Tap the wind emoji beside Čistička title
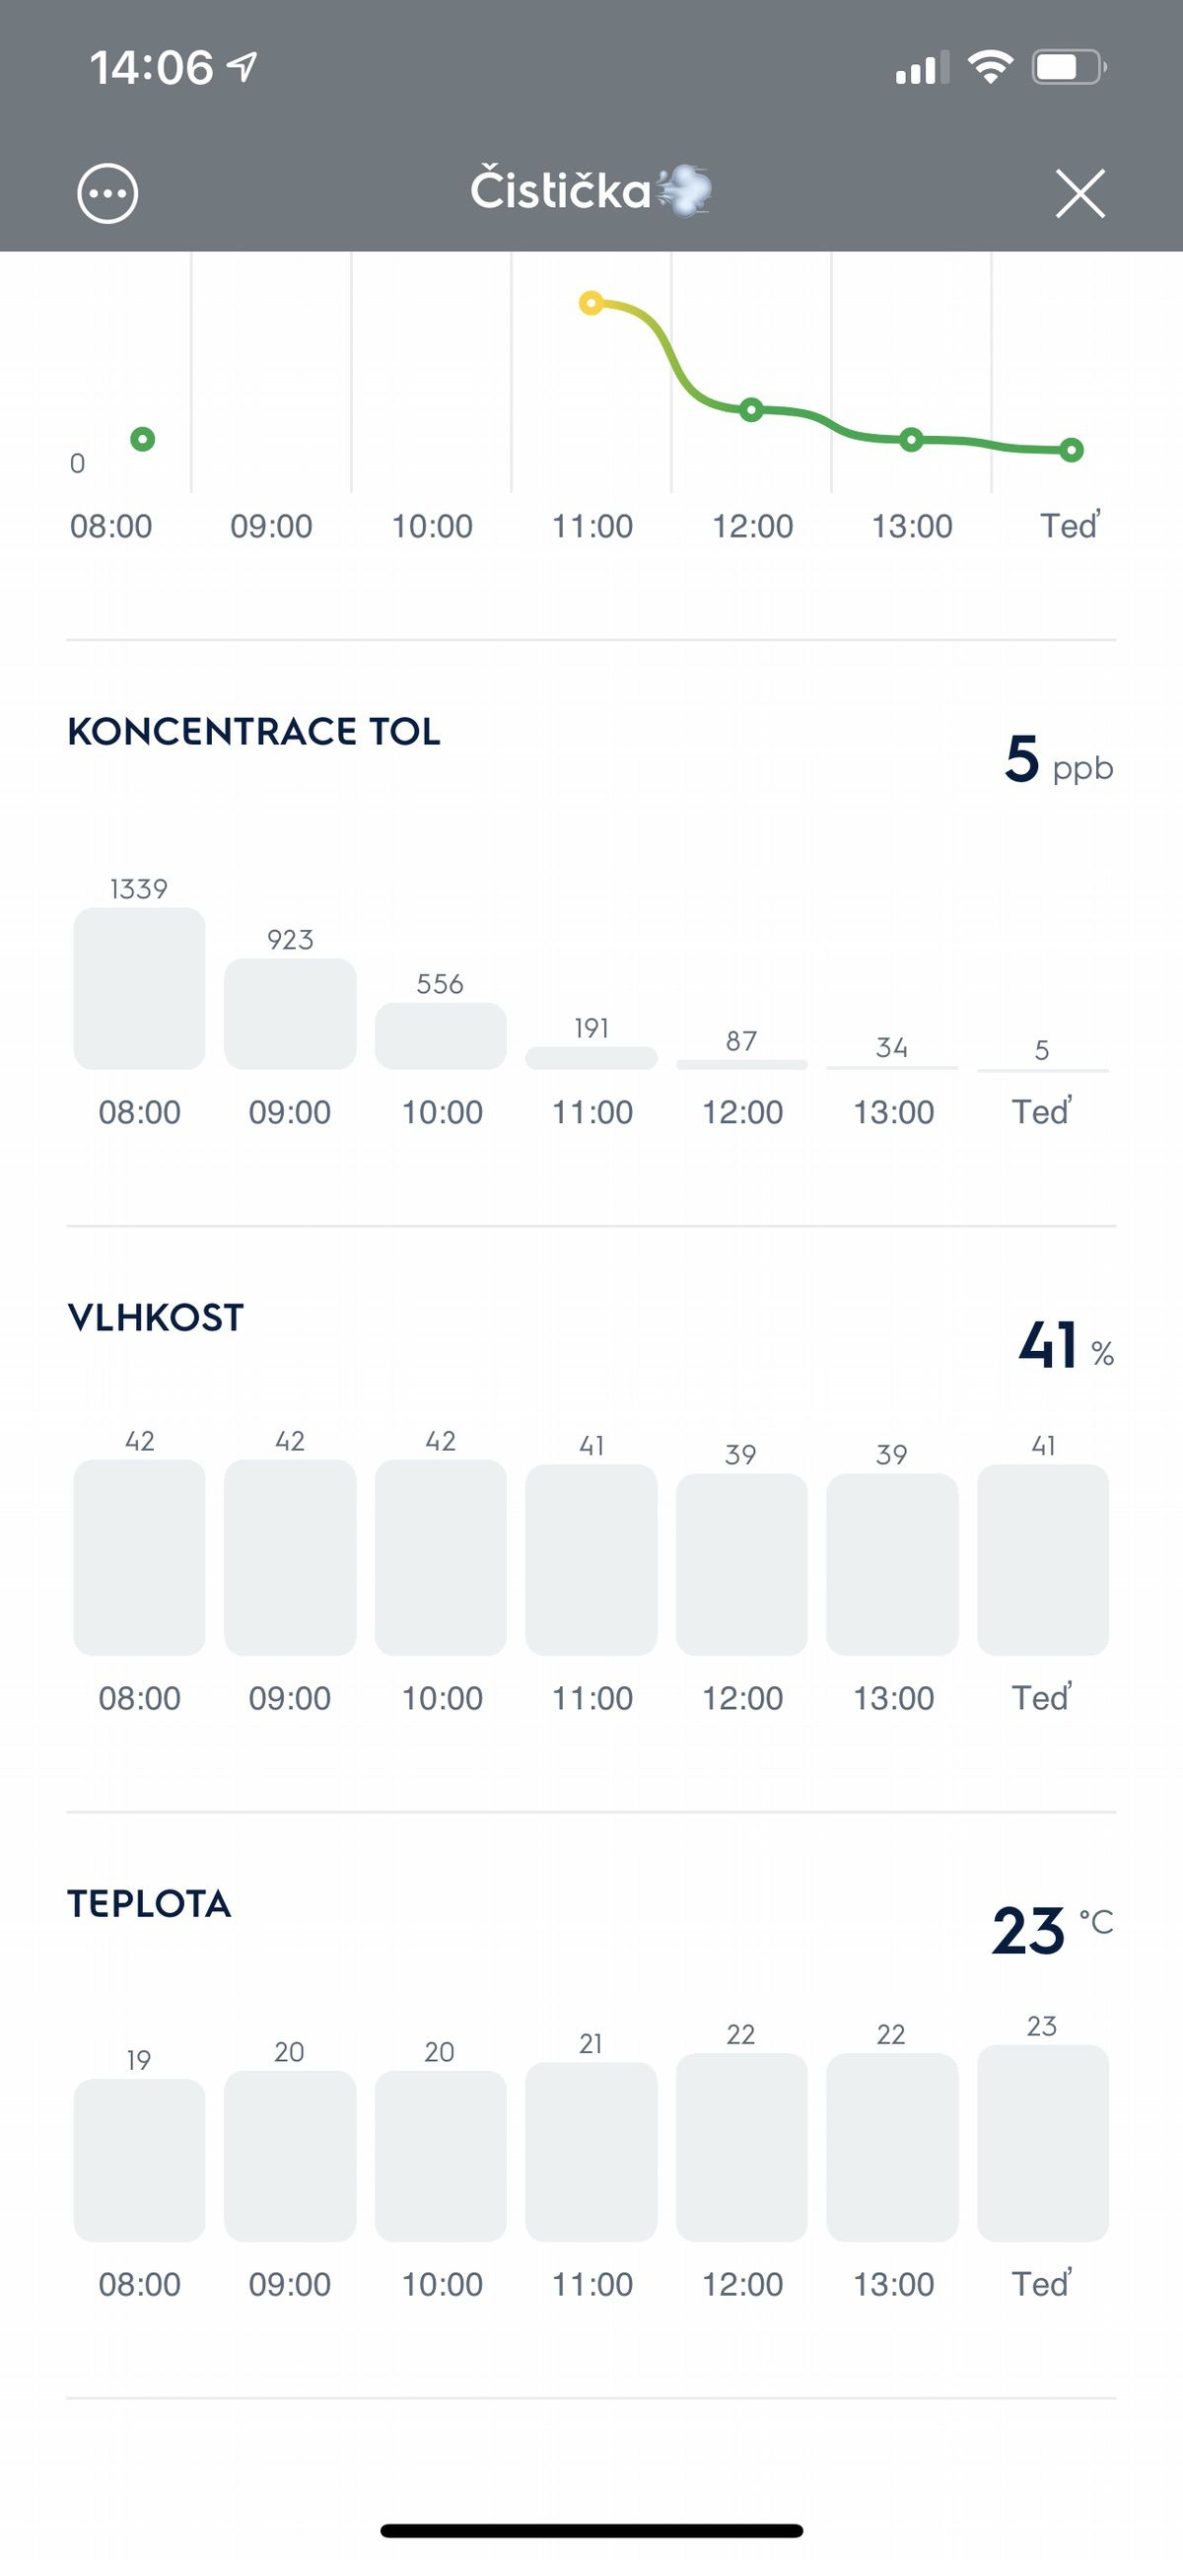This screenshot has width=1183, height=2560. [684, 190]
